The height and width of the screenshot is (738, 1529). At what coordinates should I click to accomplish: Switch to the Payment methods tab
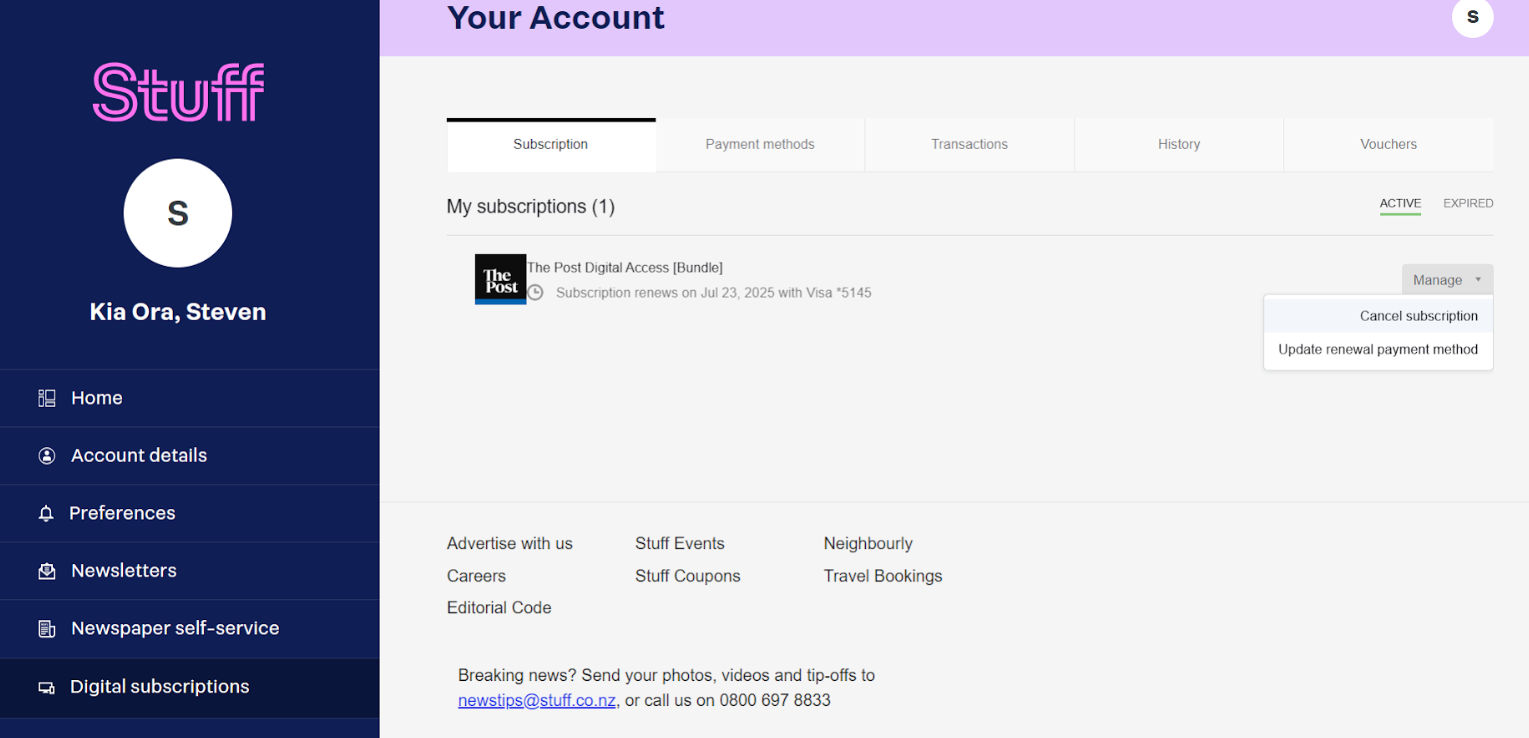coord(760,145)
